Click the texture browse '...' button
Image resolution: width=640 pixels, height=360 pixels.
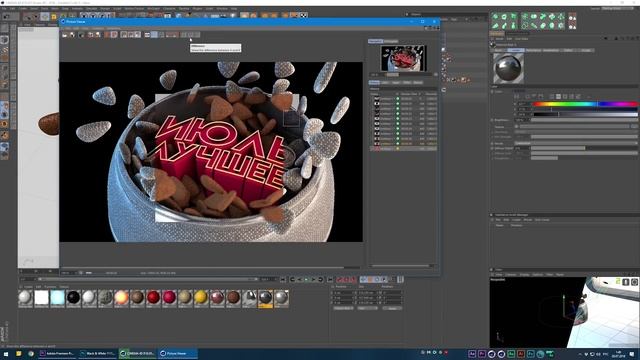pos(634,127)
